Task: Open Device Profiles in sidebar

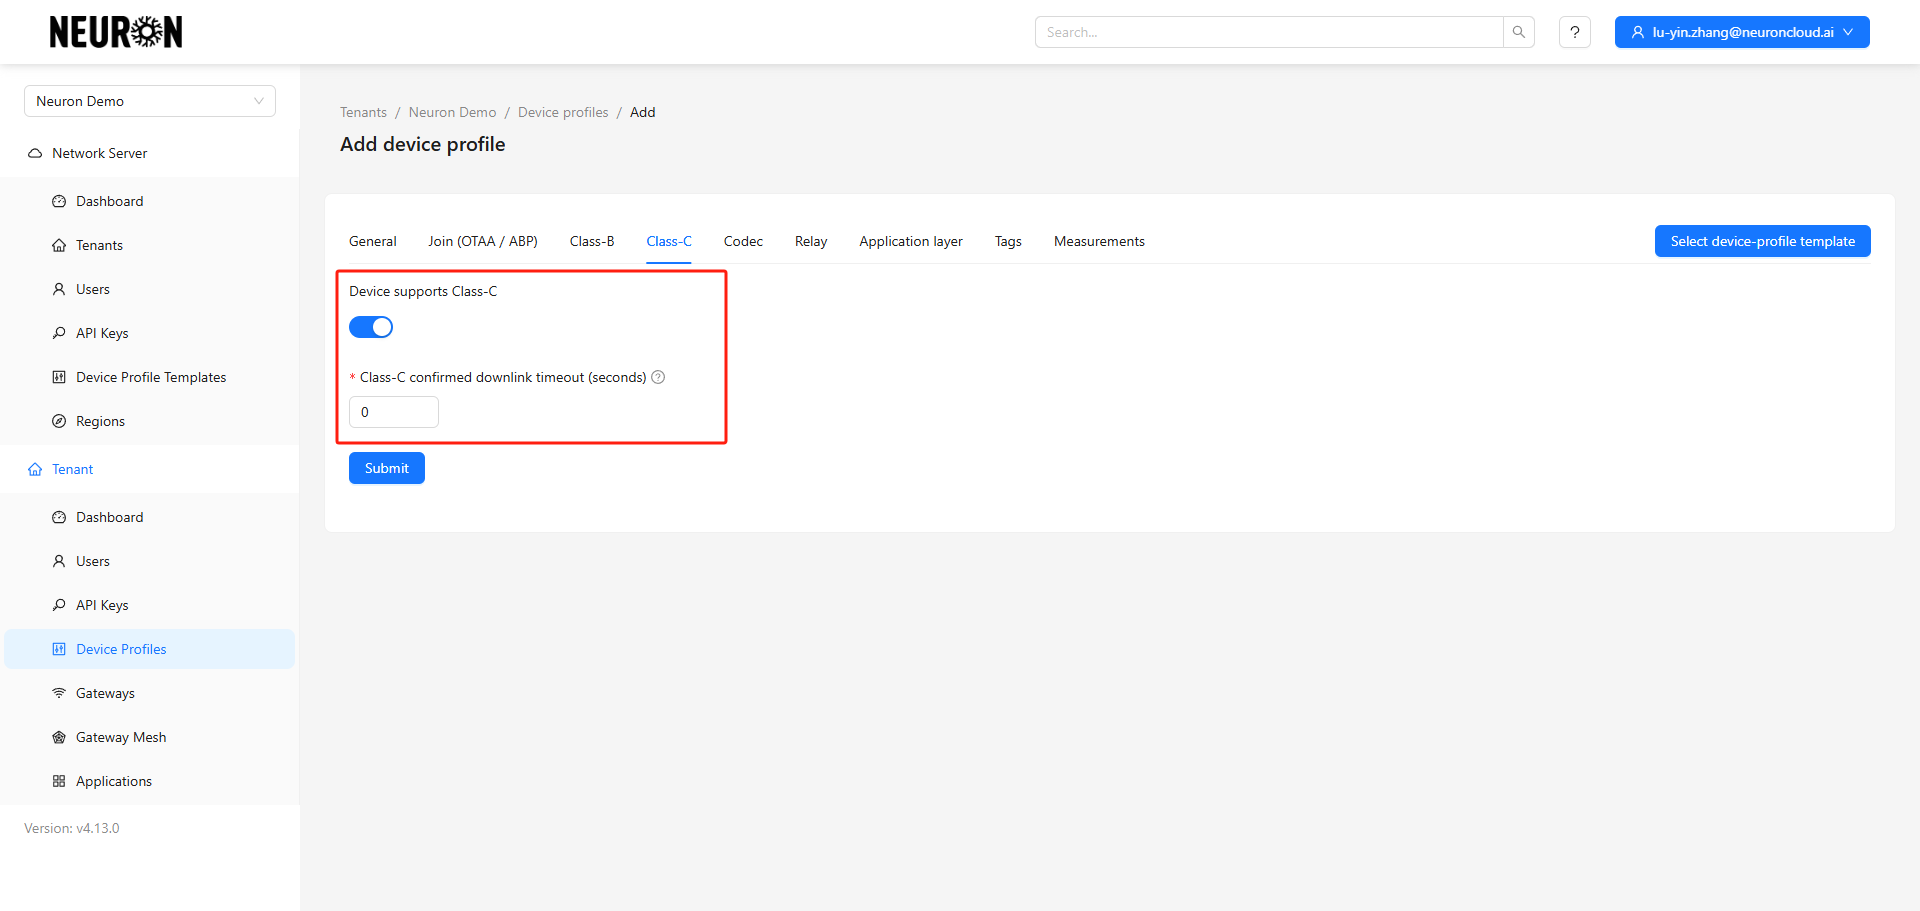Action: tap(150, 649)
